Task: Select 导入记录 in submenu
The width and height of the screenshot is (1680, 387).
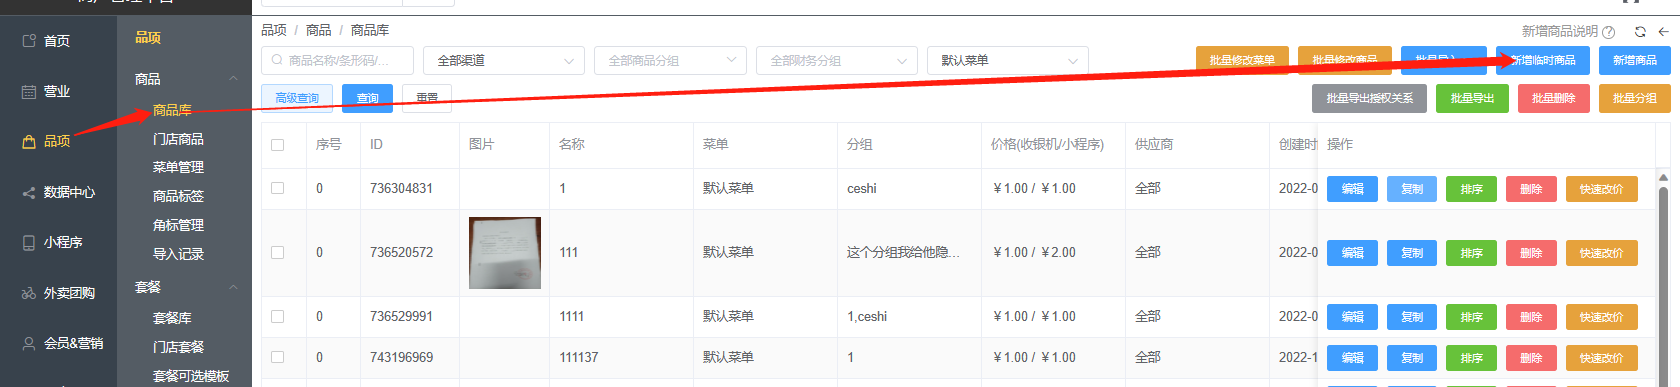Action: [x=178, y=254]
